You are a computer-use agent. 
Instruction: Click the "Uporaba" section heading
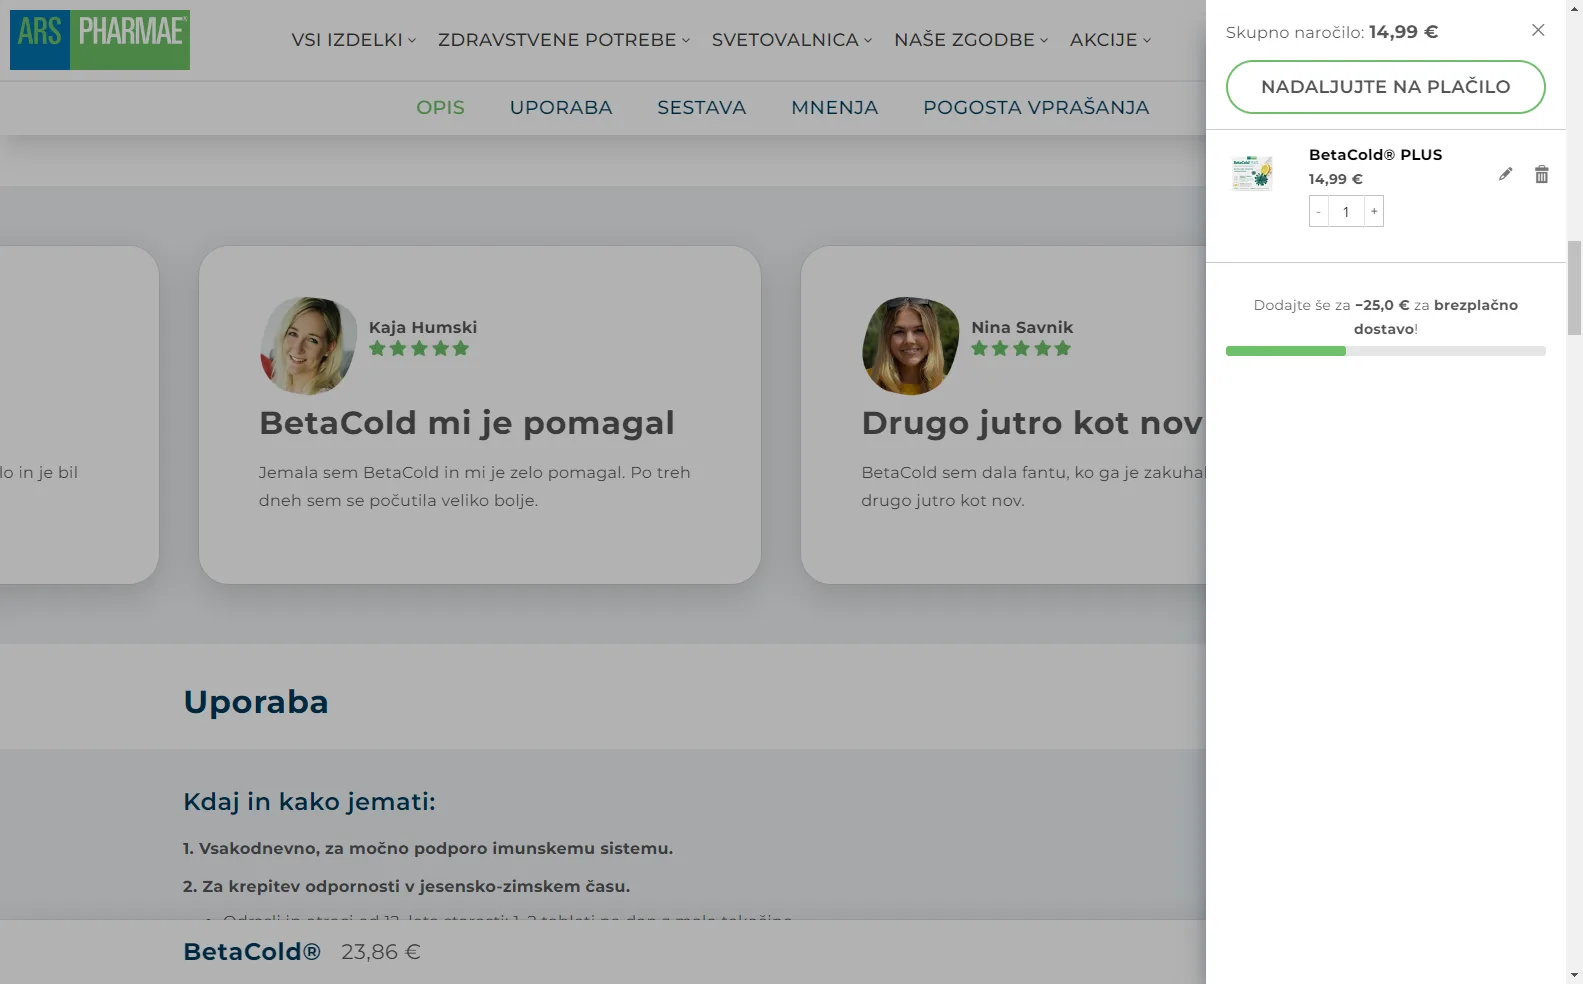[256, 702]
